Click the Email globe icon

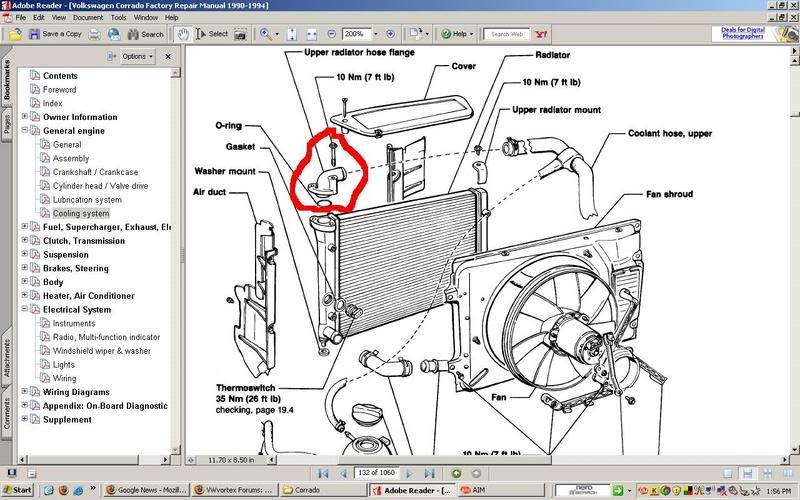[x=114, y=34]
